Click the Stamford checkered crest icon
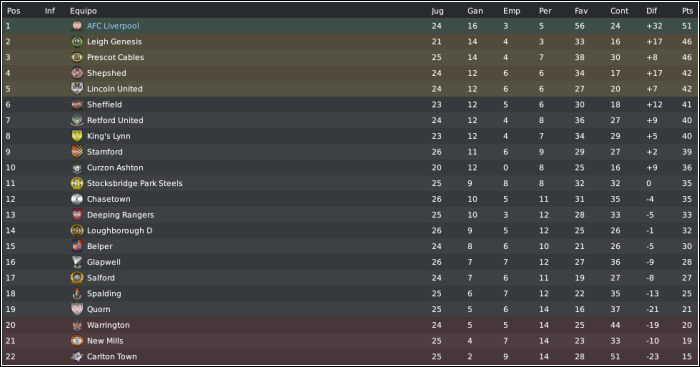This screenshot has height=367, width=700. point(77,152)
